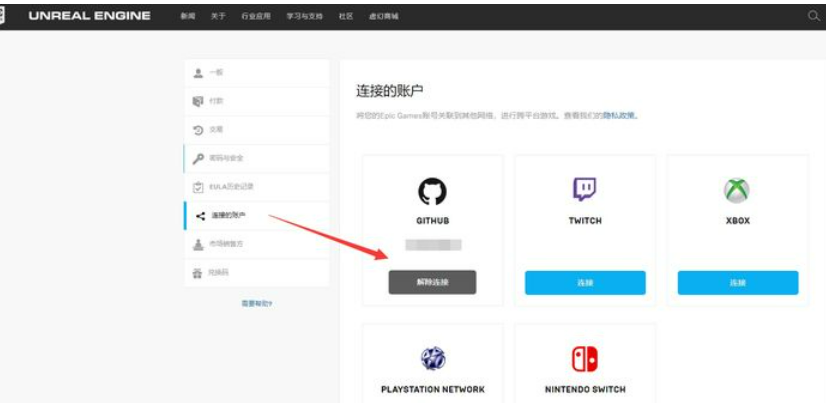Click the NINTENDO SWITCH label

585,390
